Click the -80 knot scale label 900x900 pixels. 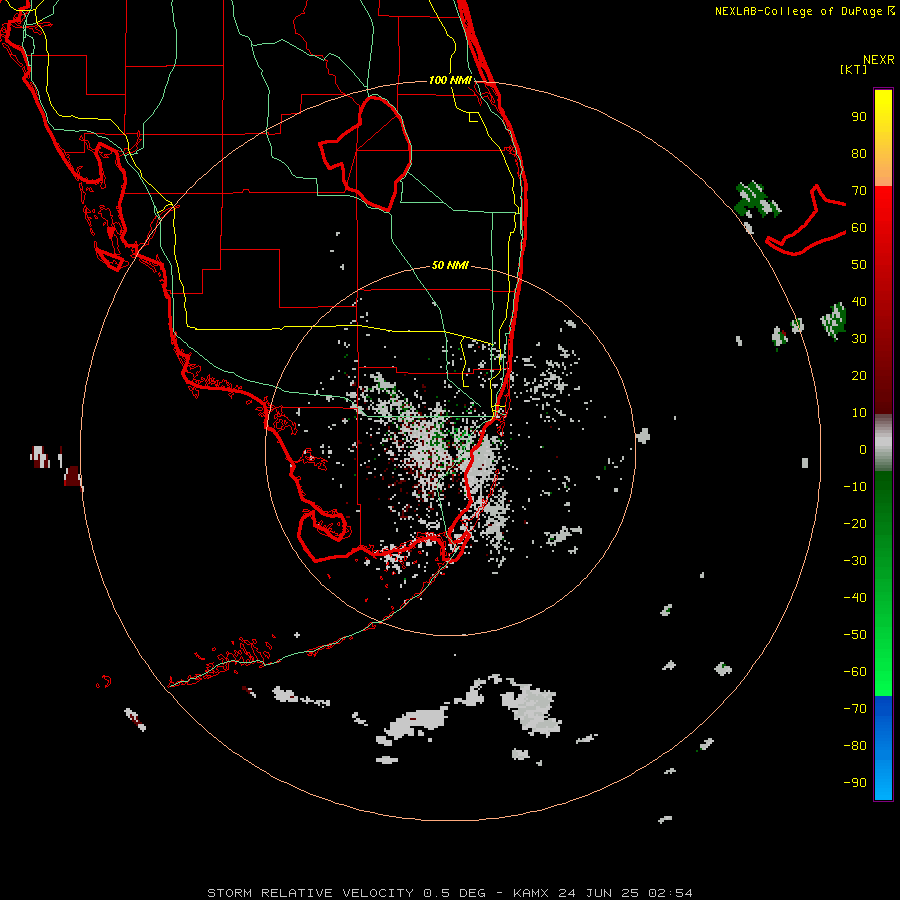(x=855, y=746)
